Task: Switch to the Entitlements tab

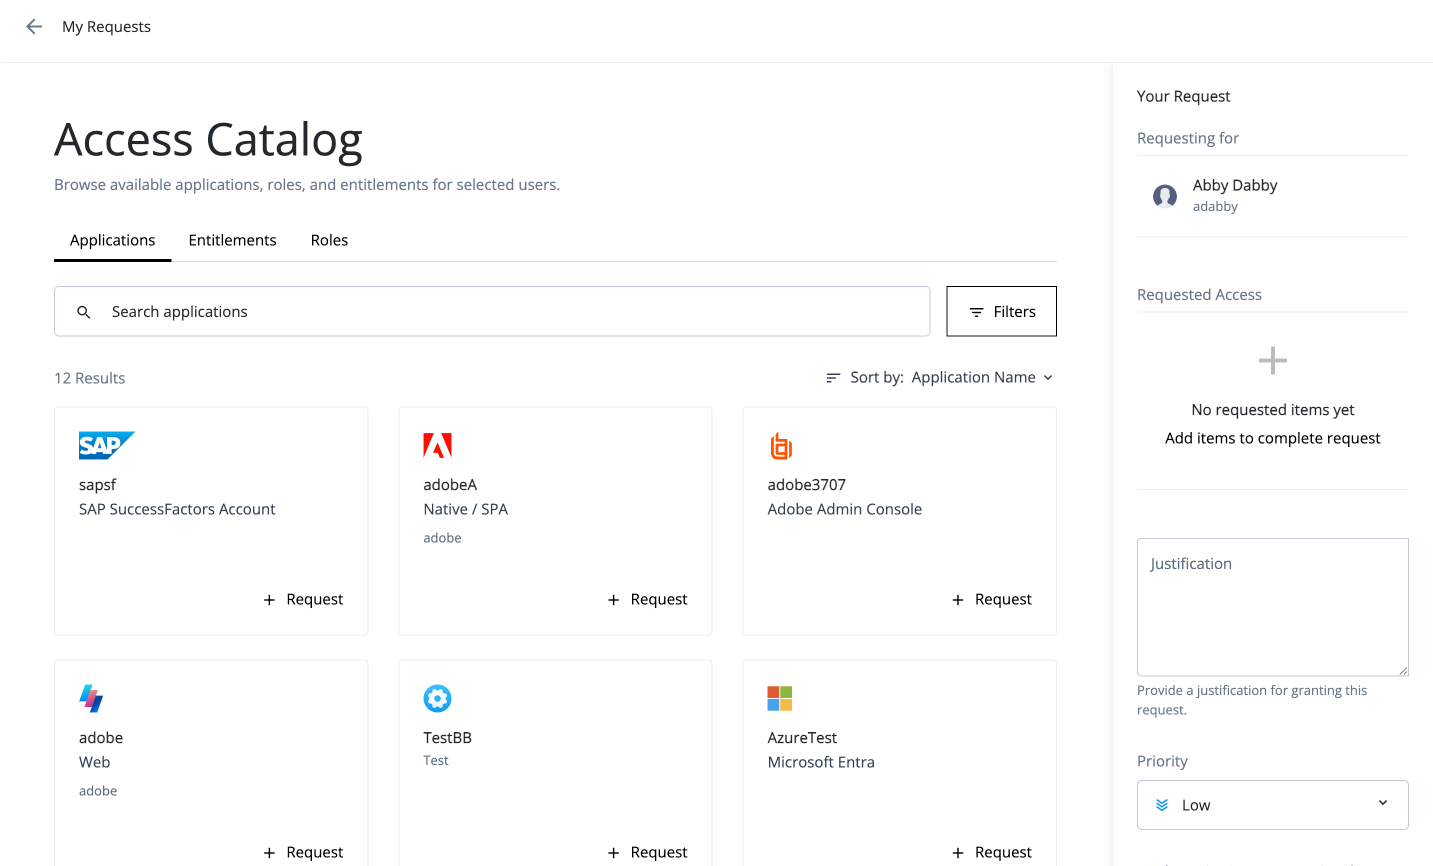Action: click(x=232, y=240)
